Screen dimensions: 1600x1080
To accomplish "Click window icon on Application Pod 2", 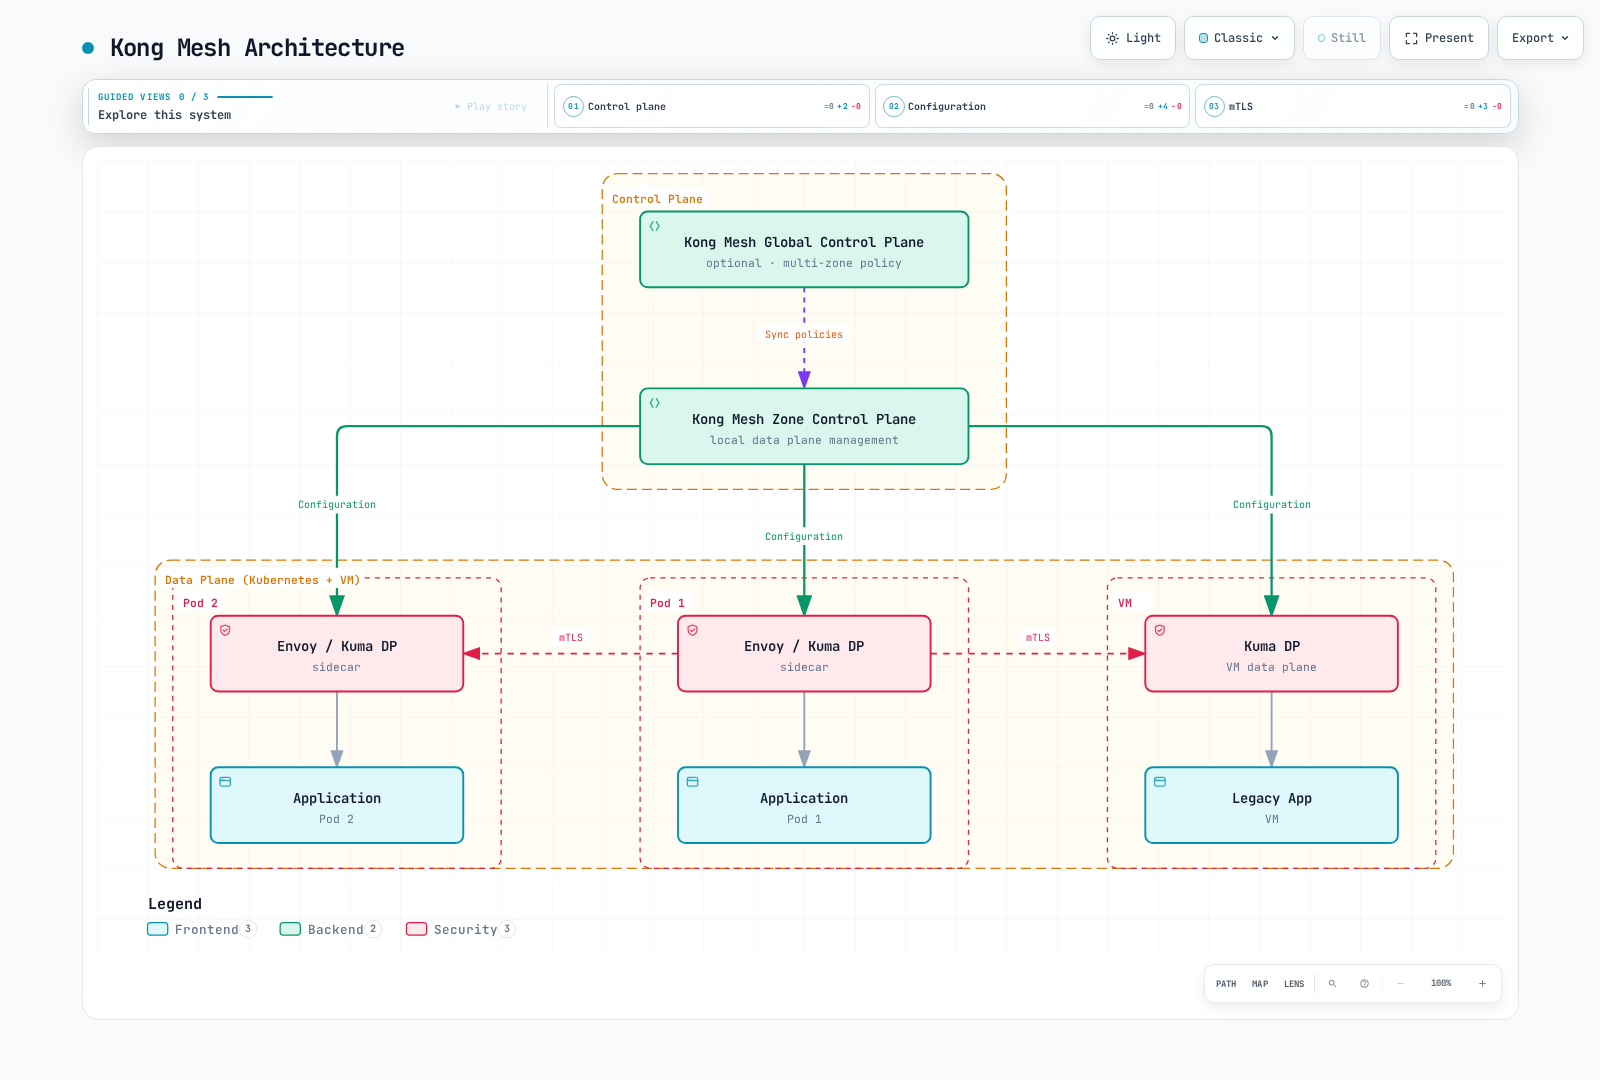I will 225,782.
